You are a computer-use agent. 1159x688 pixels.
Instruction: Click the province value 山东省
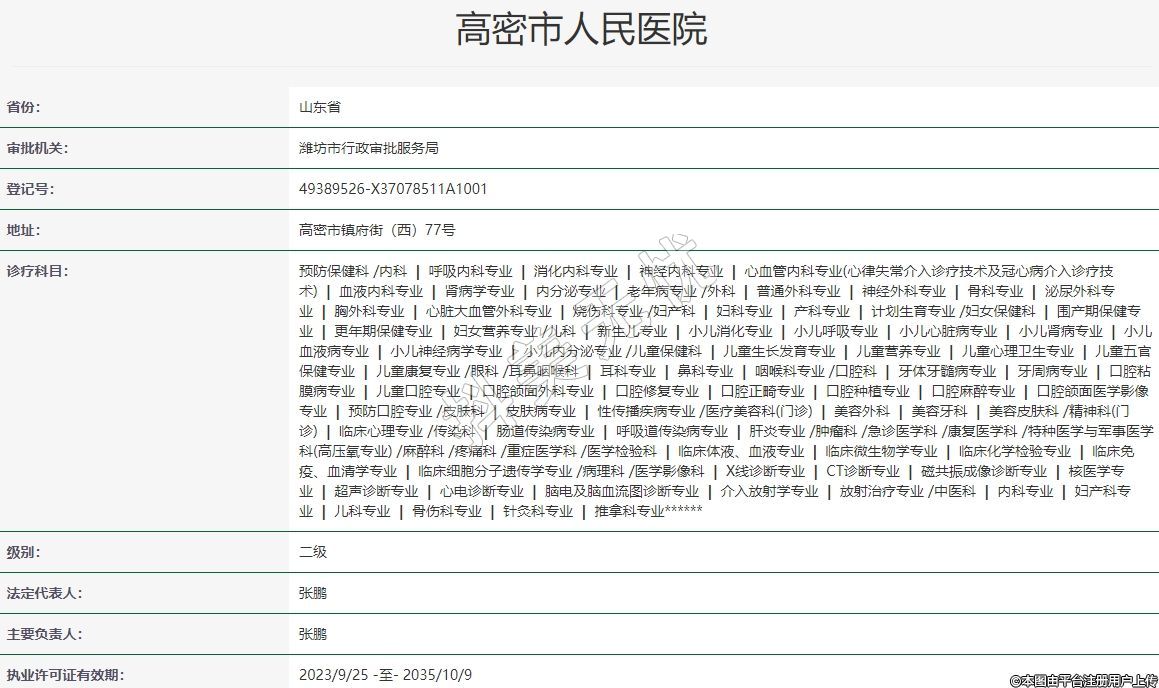coord(320,107)
